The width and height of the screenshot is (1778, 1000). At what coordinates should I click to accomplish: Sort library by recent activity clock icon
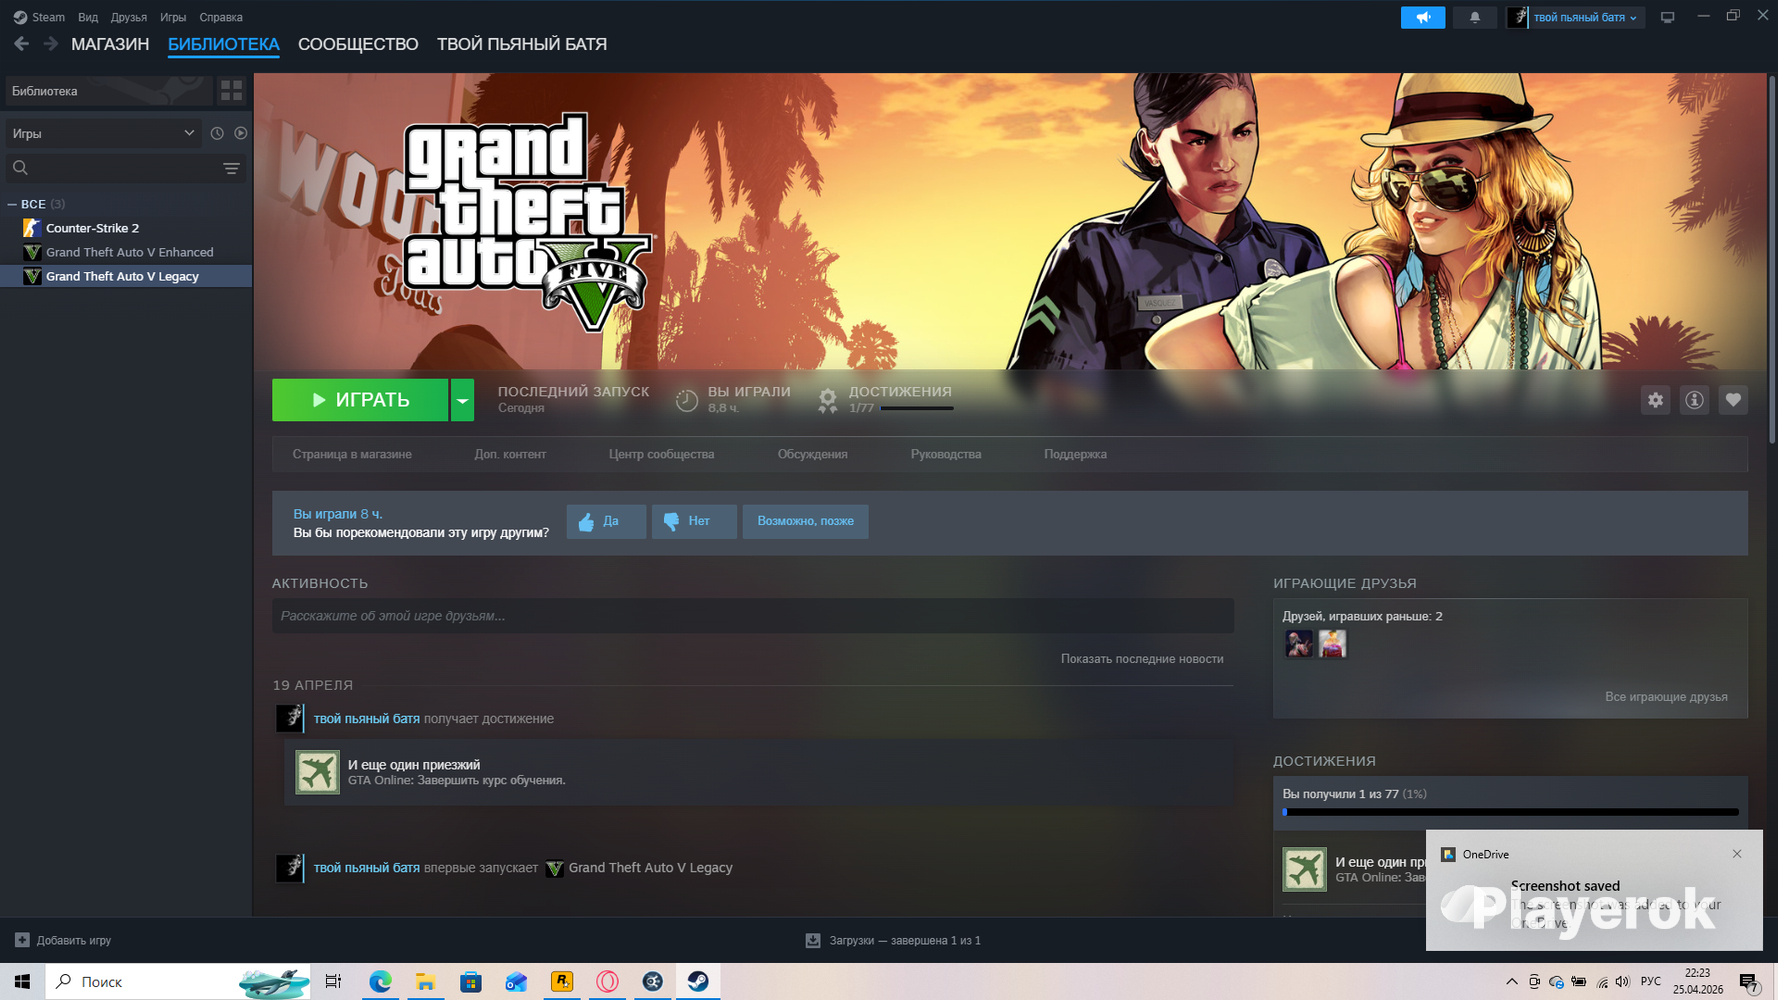pyautogui.click(x=217, y=133)
